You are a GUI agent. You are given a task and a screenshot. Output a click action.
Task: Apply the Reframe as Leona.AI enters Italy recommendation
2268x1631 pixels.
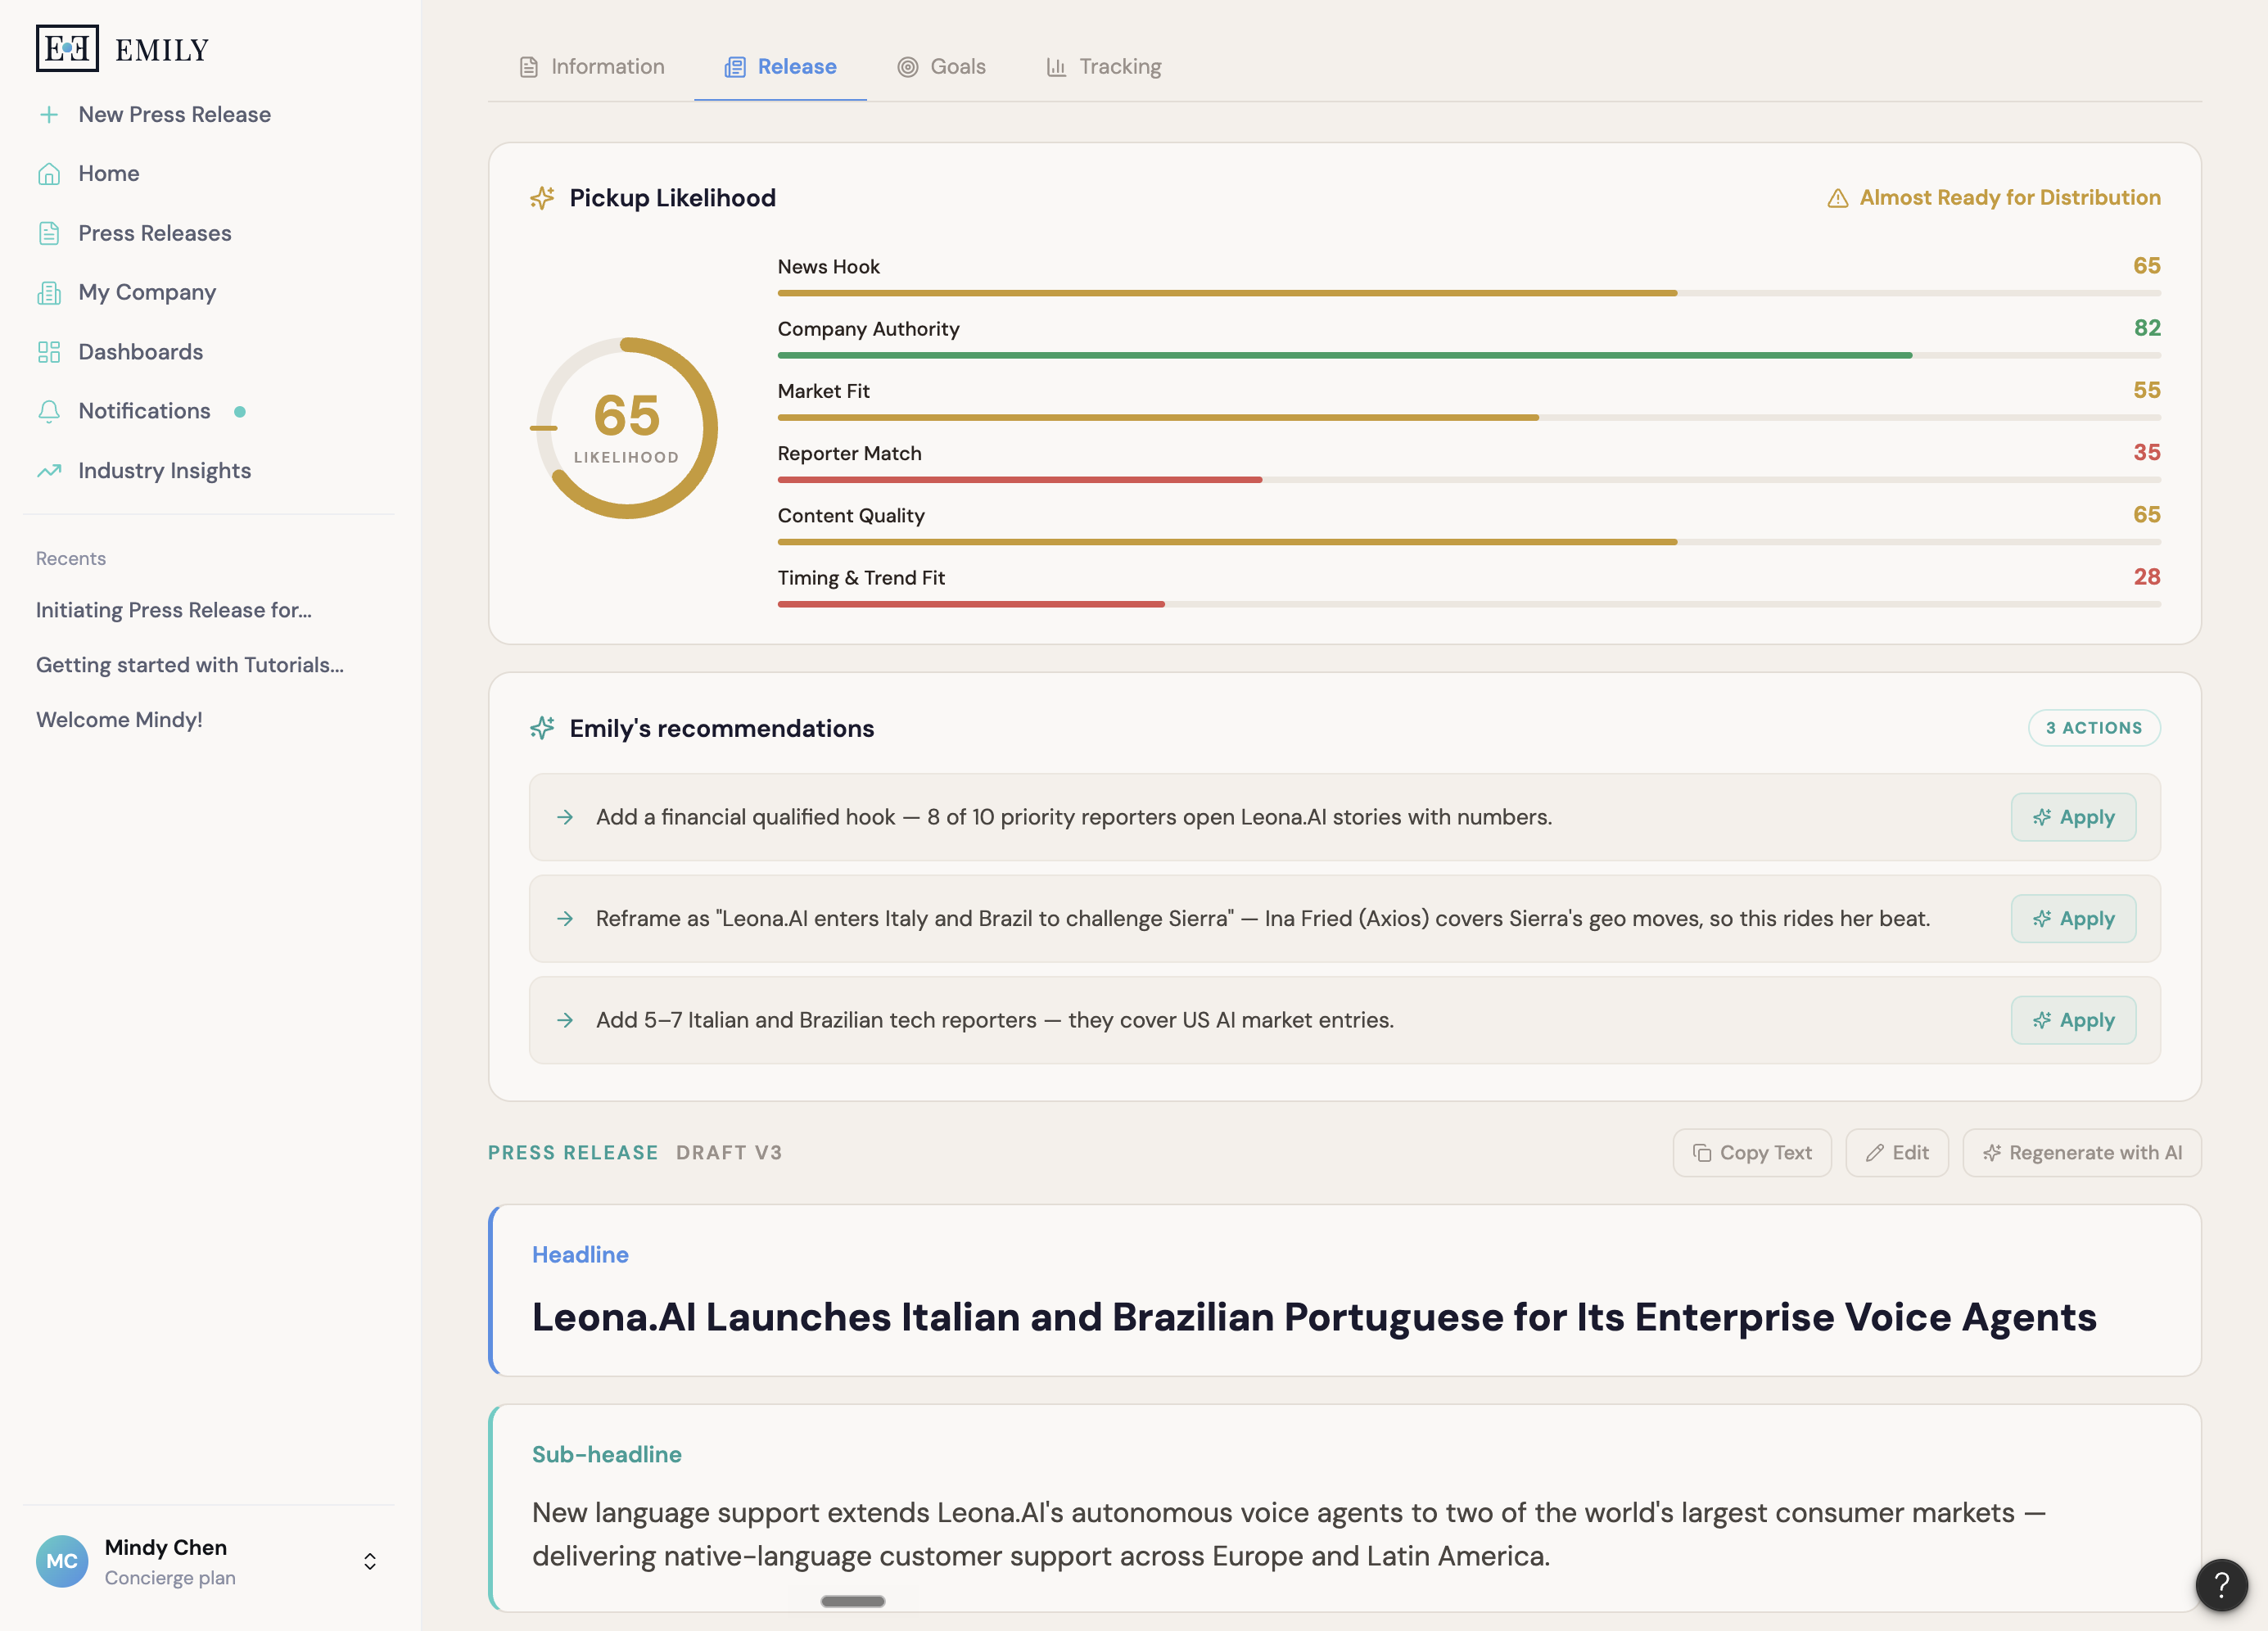tap(2073, 918)
